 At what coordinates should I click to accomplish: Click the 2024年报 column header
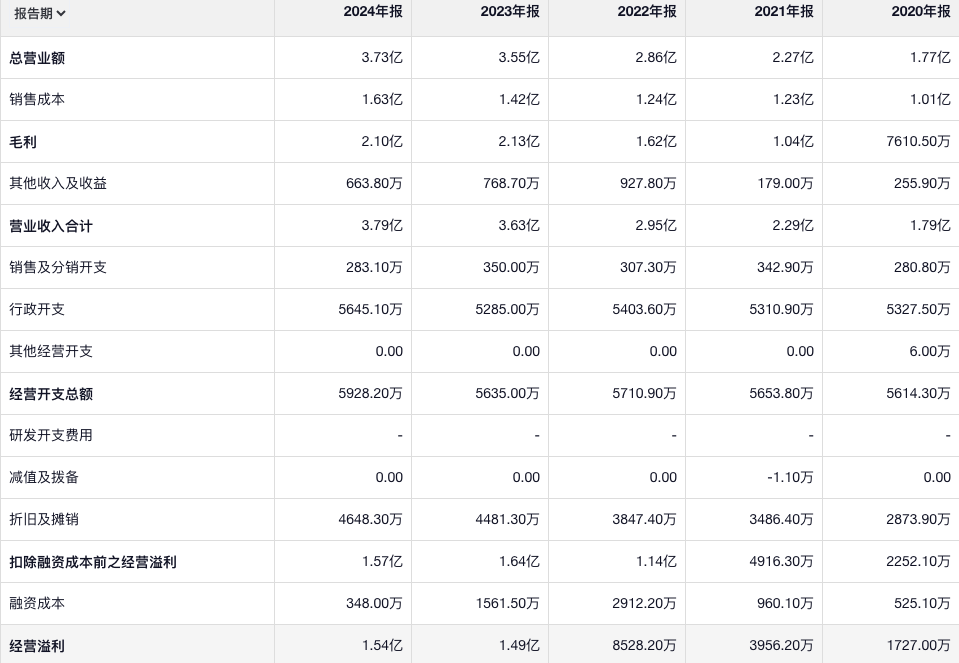(x=373, y=12)
